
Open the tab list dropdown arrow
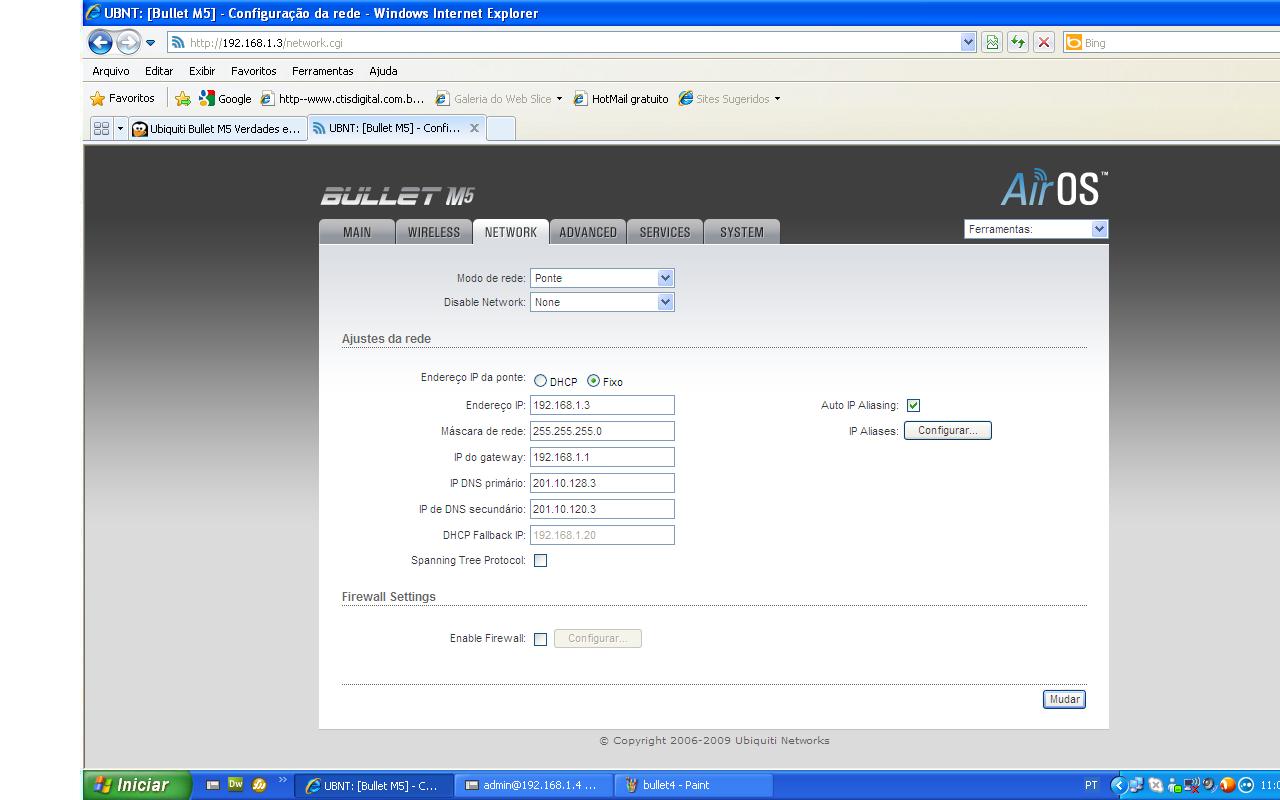120,128
